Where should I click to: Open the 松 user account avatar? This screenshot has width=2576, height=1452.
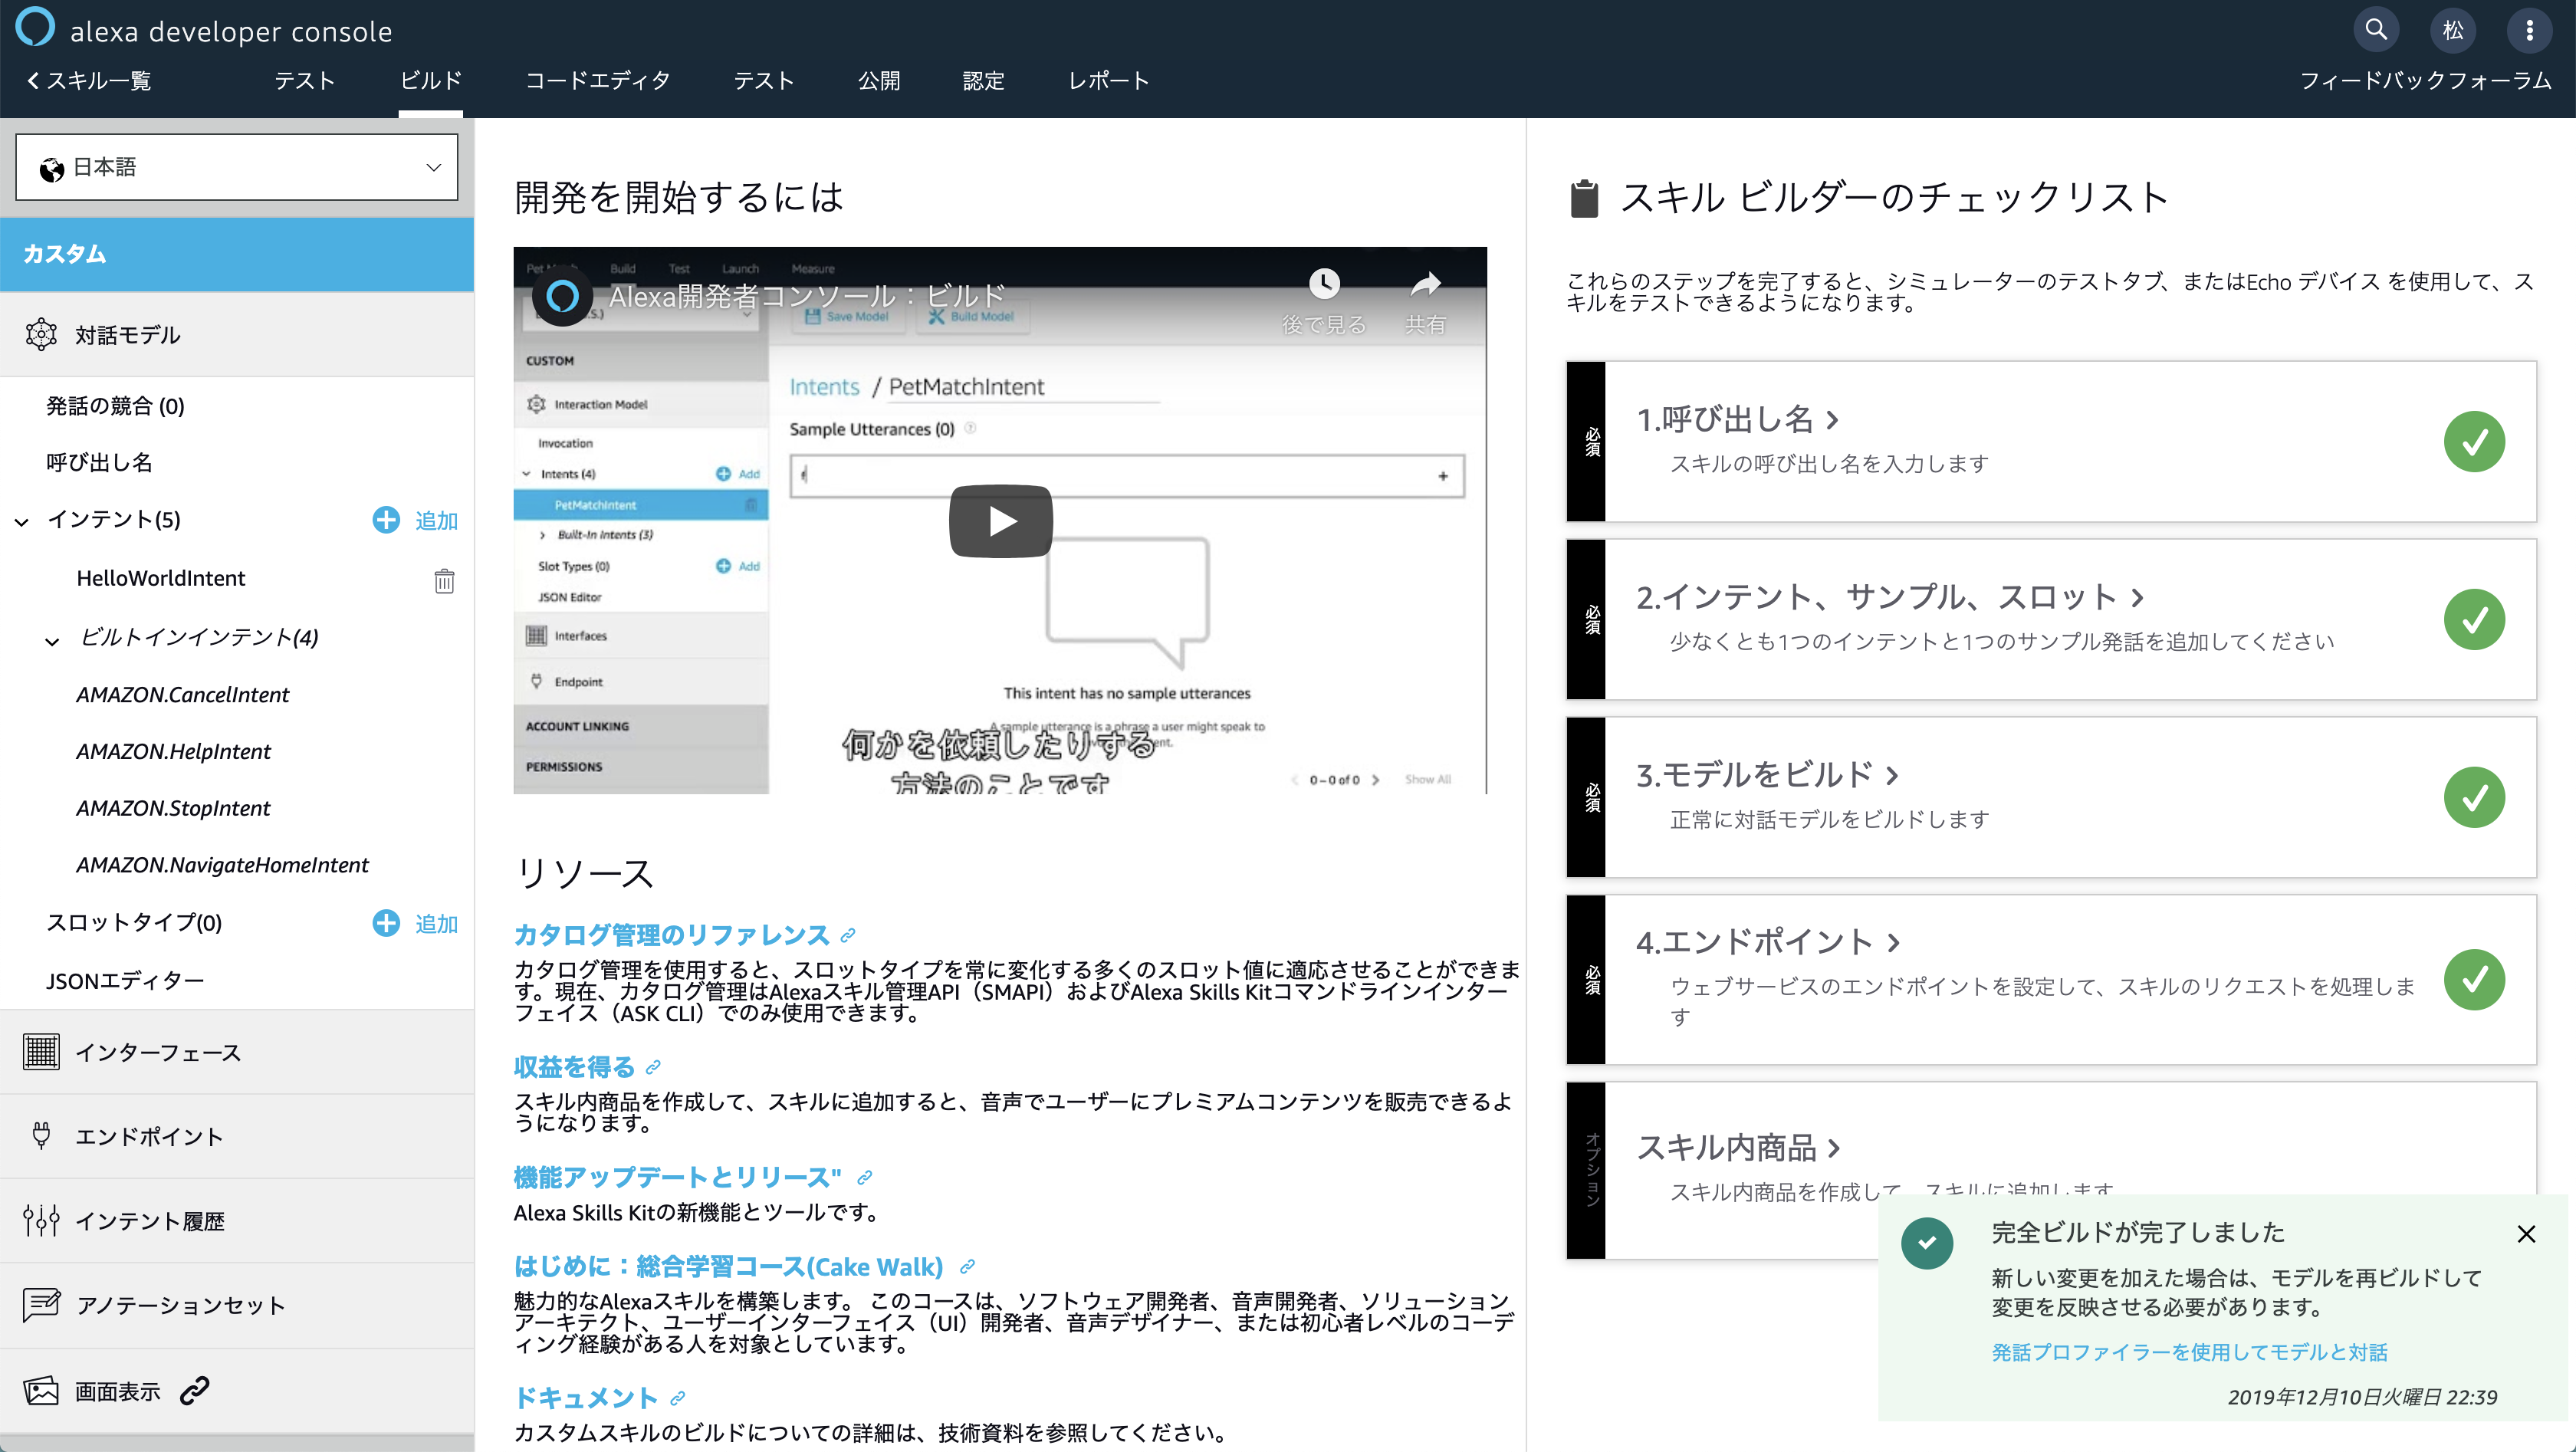pyautogui.click(x=2453, y=30)
